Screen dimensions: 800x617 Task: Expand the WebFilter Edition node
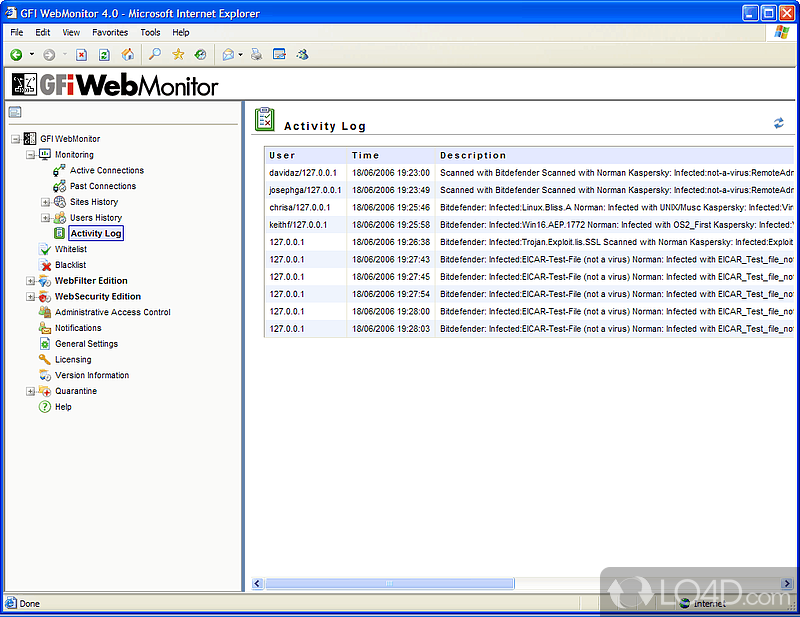pos(30,281)
